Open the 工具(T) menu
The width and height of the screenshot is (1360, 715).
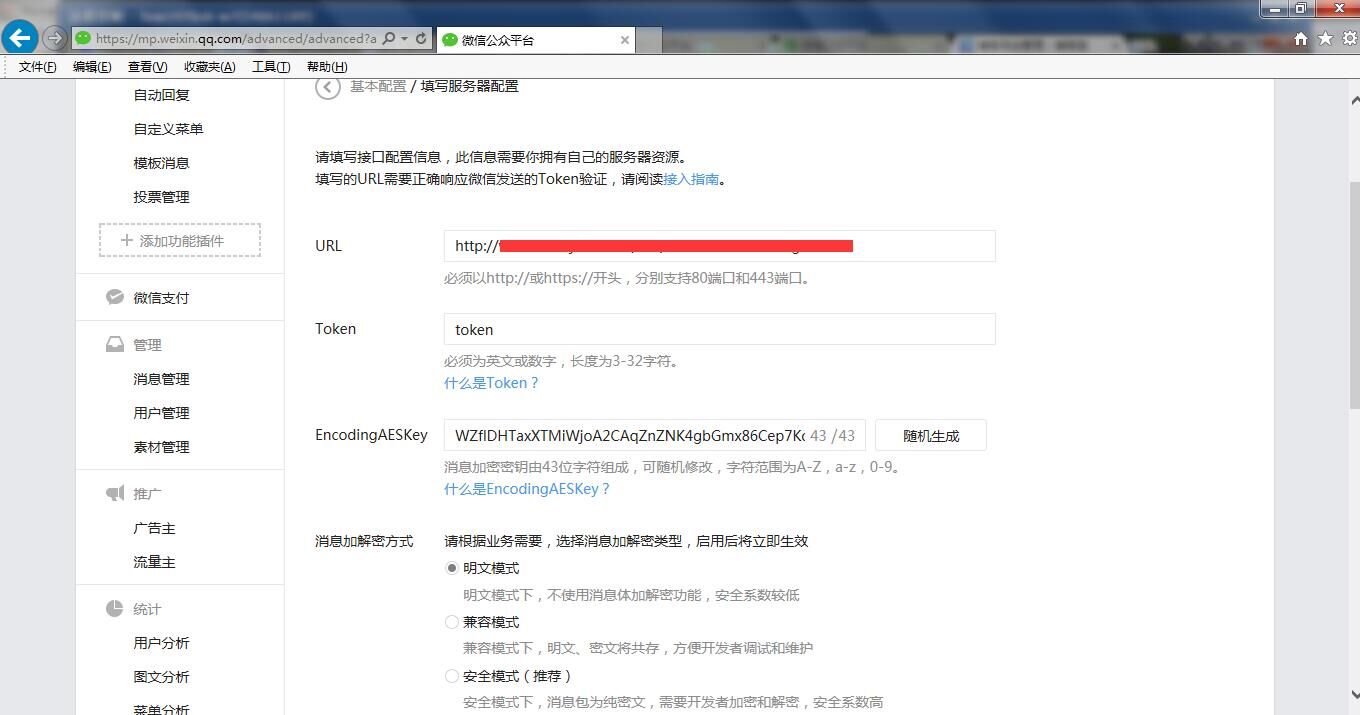[x=271, y=67]
